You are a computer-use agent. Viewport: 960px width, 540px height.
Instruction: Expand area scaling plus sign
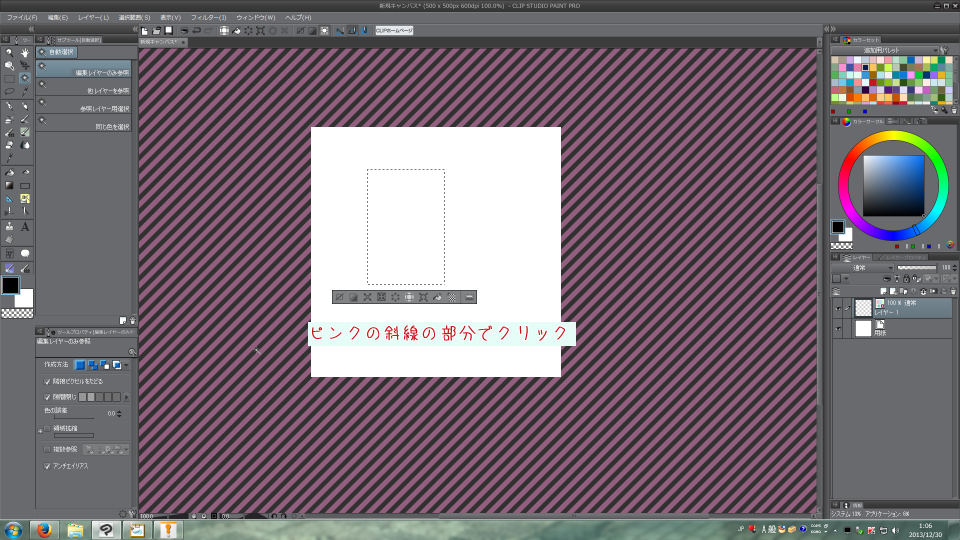coord(40,430)
